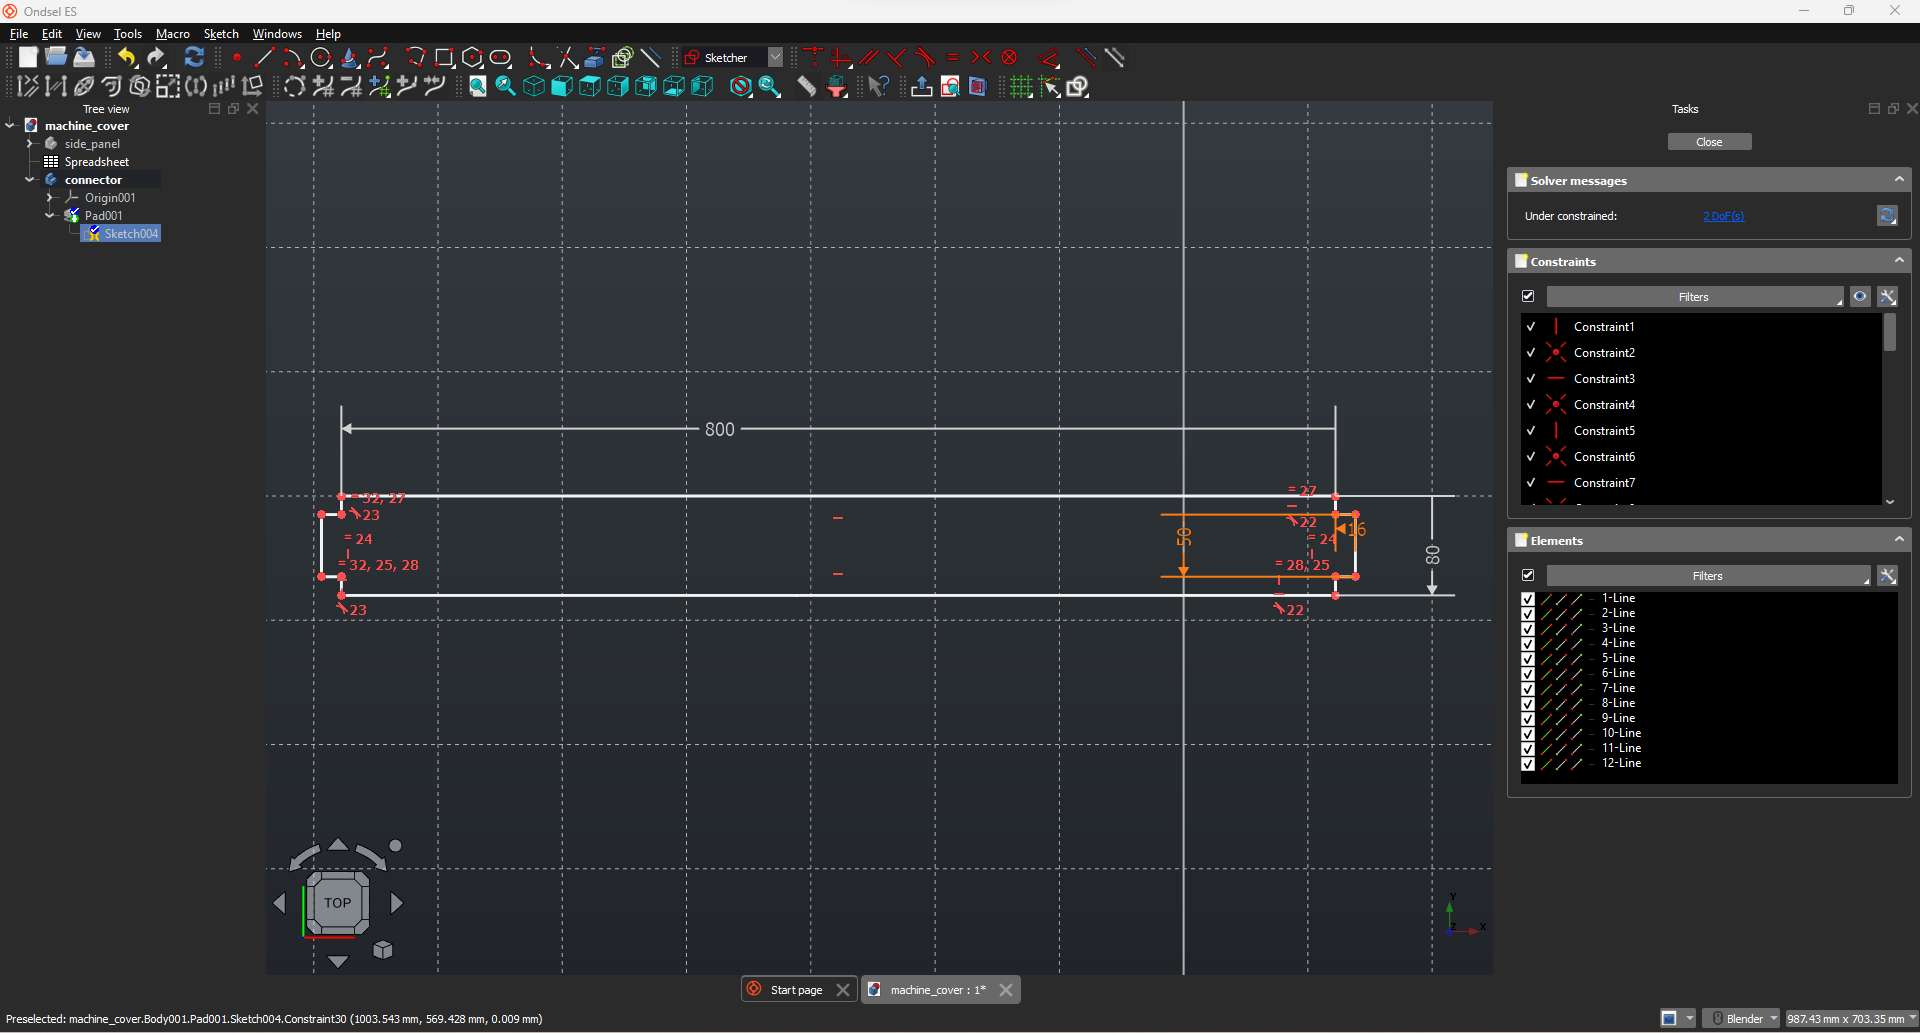Open the Windows menu
This screenshot has height=1033, width=1920.
[277, 34]
